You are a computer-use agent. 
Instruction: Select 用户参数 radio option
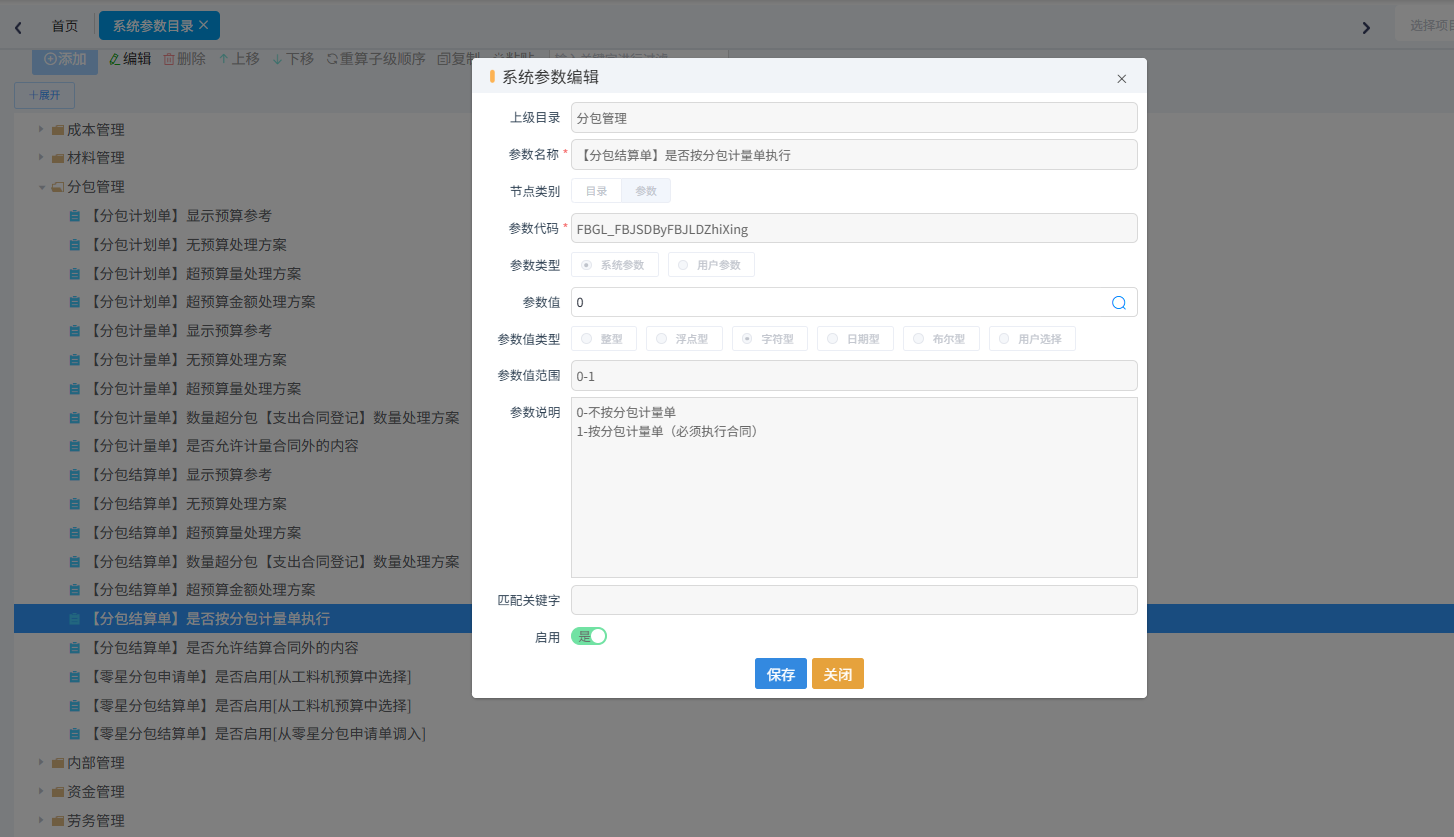click(x=711, y=265)
